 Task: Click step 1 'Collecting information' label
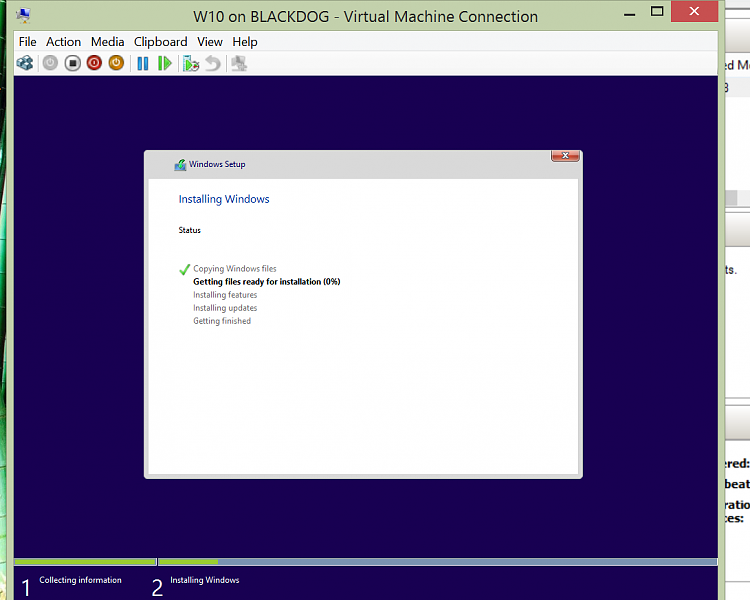pos(80,580)
